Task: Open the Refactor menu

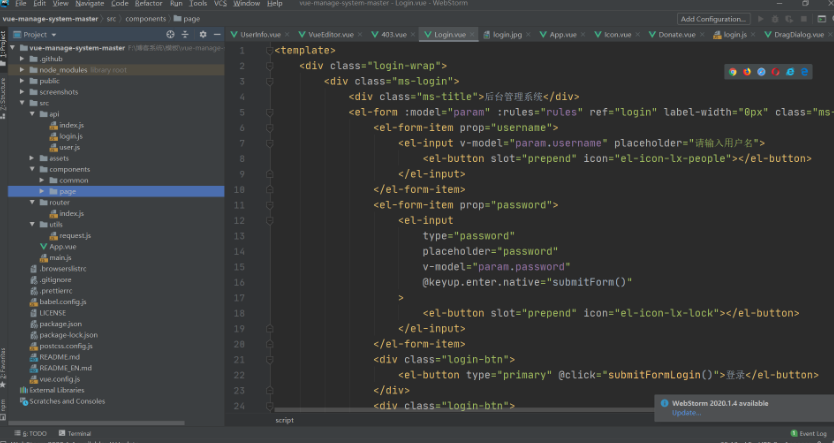Action: coord(148,3)
